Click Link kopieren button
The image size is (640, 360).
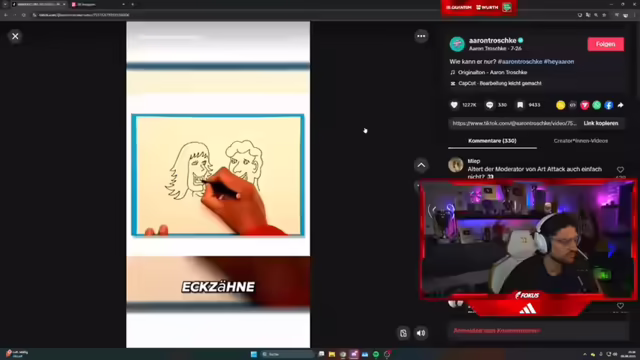tap(600, 123)
